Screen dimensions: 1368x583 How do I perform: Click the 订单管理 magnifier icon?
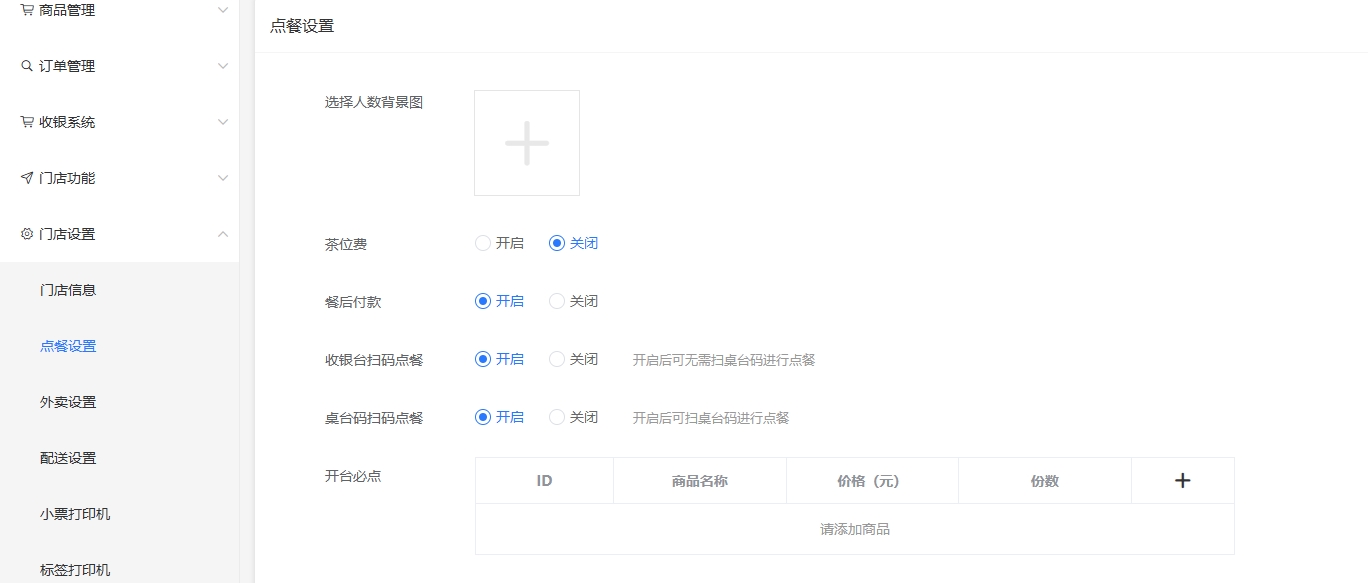point(27,66)
